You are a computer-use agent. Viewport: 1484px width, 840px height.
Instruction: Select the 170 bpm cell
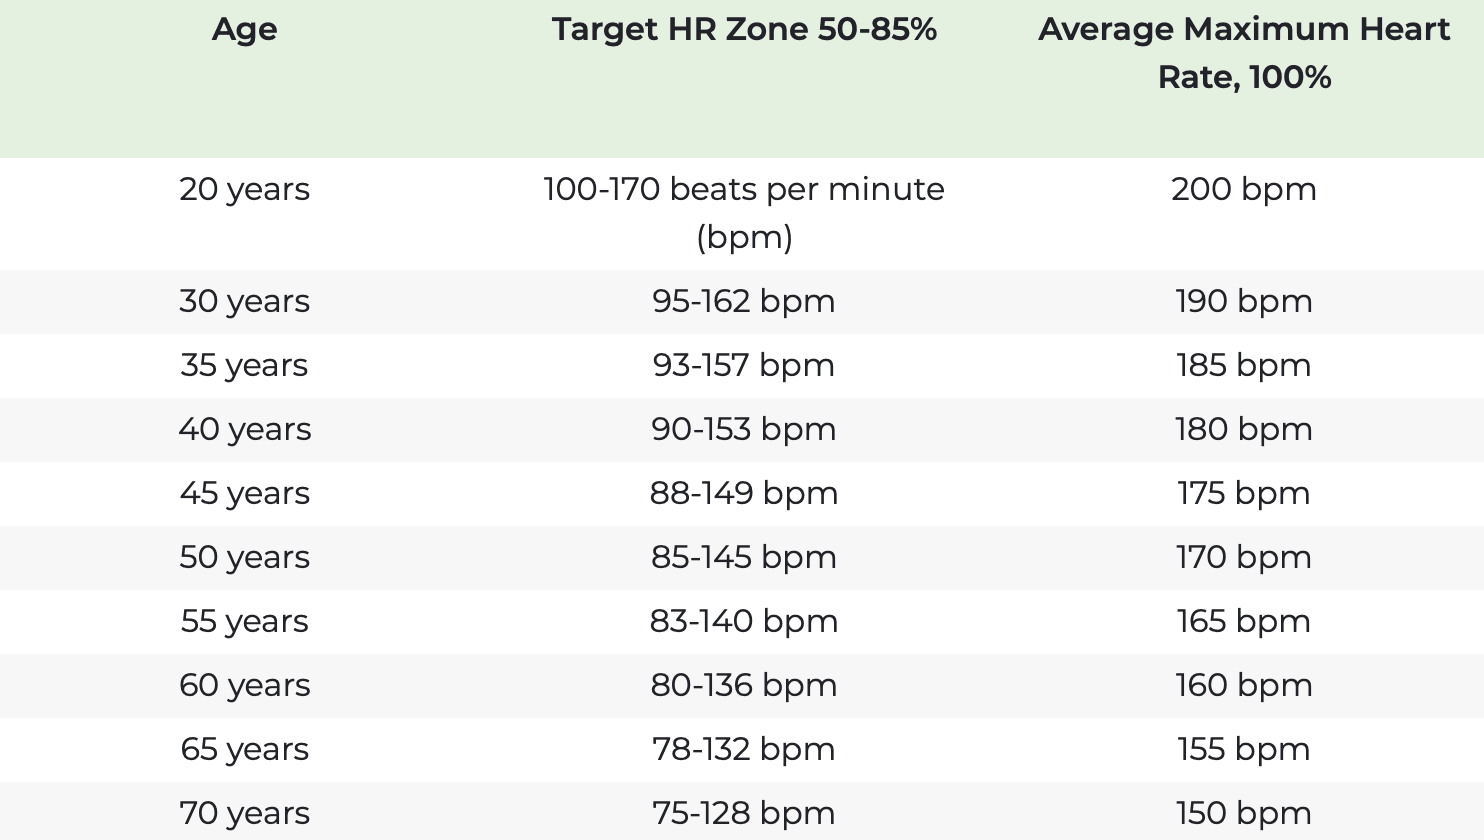1244,557
